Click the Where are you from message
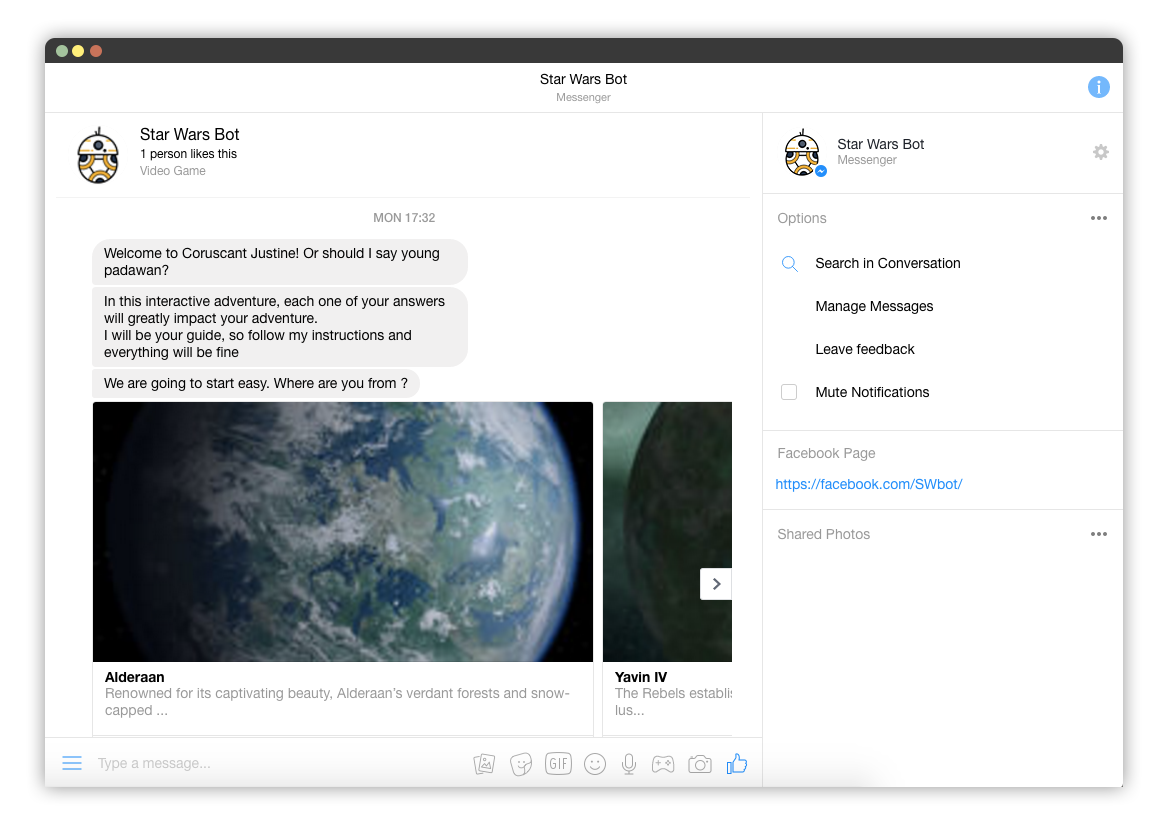Image resolution: width=1161 pixels, height=817 pixels. (255, 383)
